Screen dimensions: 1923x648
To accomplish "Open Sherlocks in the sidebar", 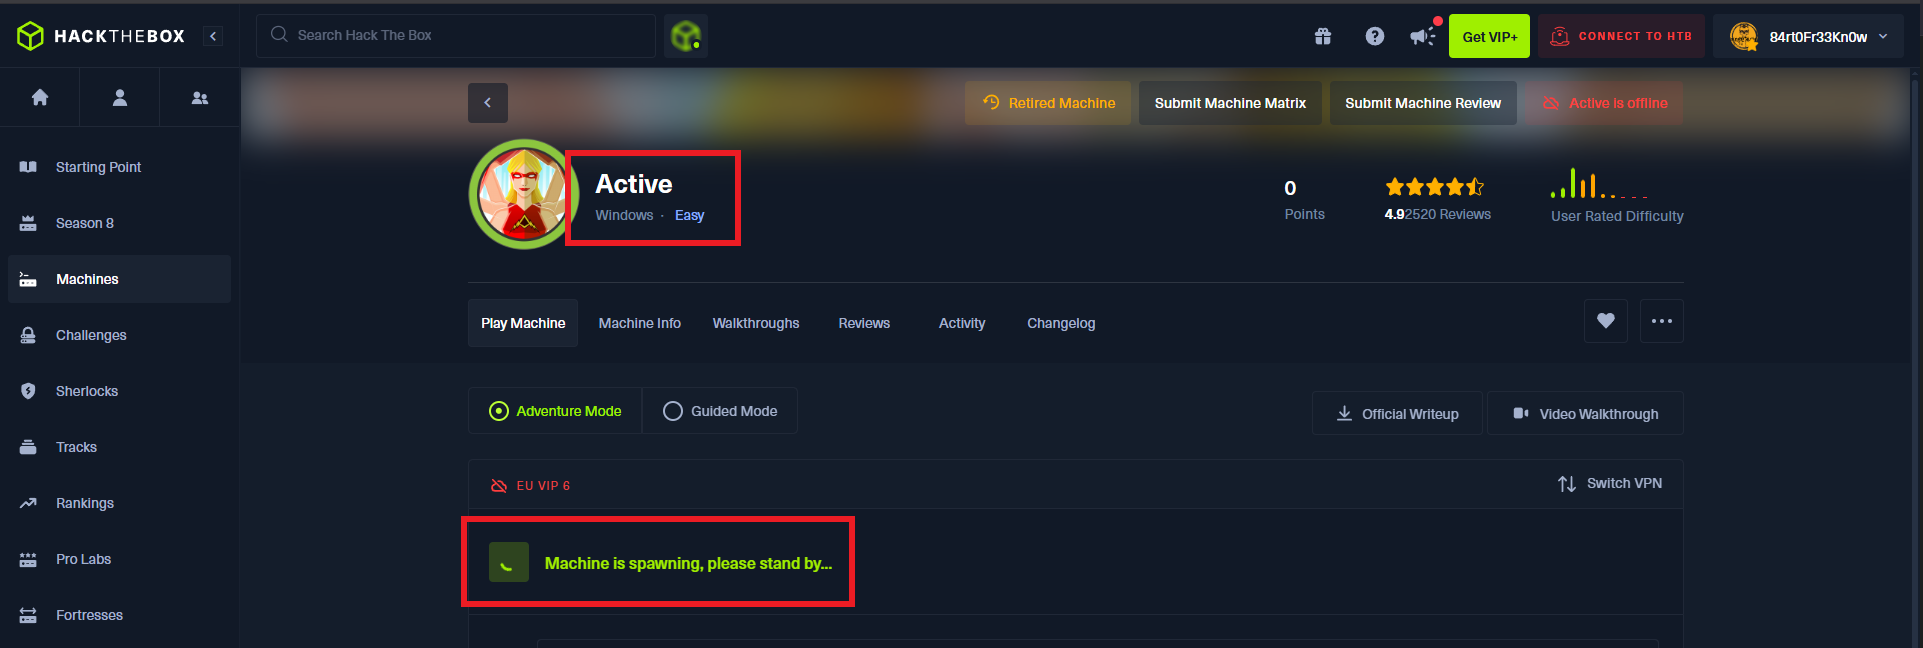I will (119, 391).
